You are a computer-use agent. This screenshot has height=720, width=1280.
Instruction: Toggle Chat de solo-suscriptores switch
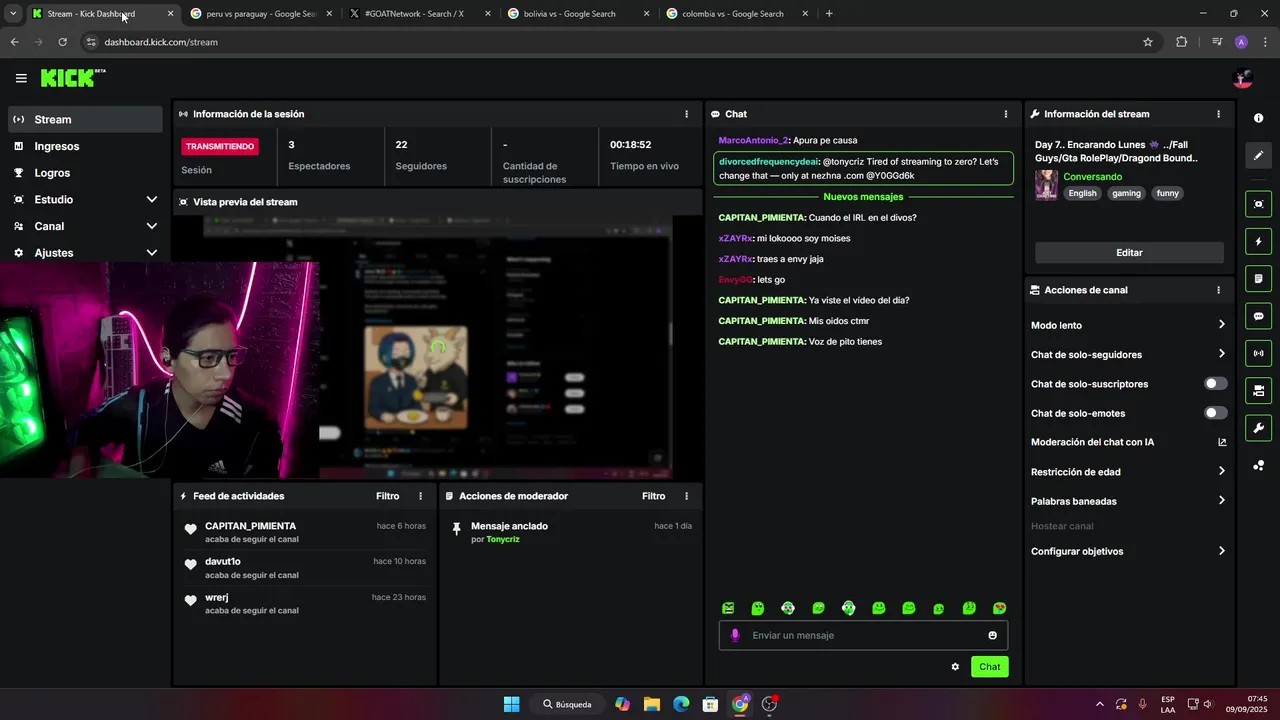1215,384
